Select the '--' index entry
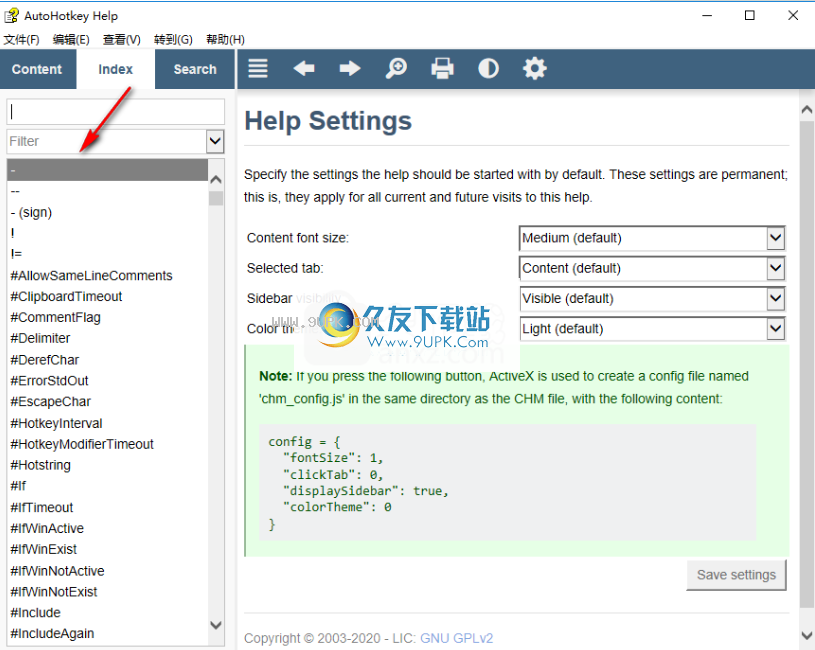815x650 pixels. coord(108,191)
